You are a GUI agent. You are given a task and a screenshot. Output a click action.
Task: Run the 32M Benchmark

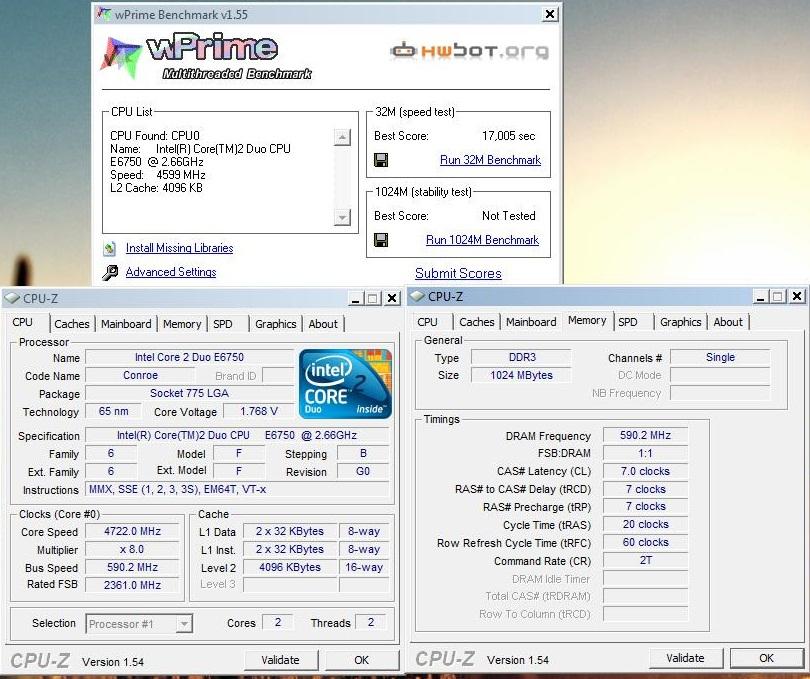click(490, 160)
